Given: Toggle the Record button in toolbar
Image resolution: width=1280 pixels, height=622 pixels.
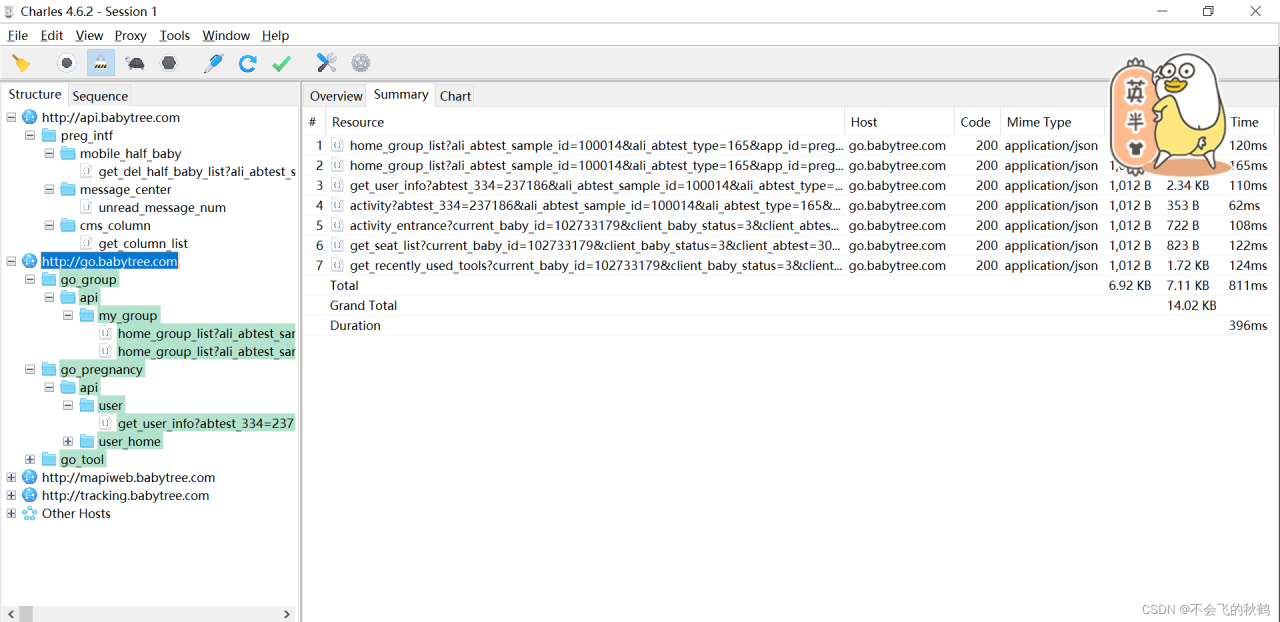Looking at the screenshot, I should tap(67, 63).
